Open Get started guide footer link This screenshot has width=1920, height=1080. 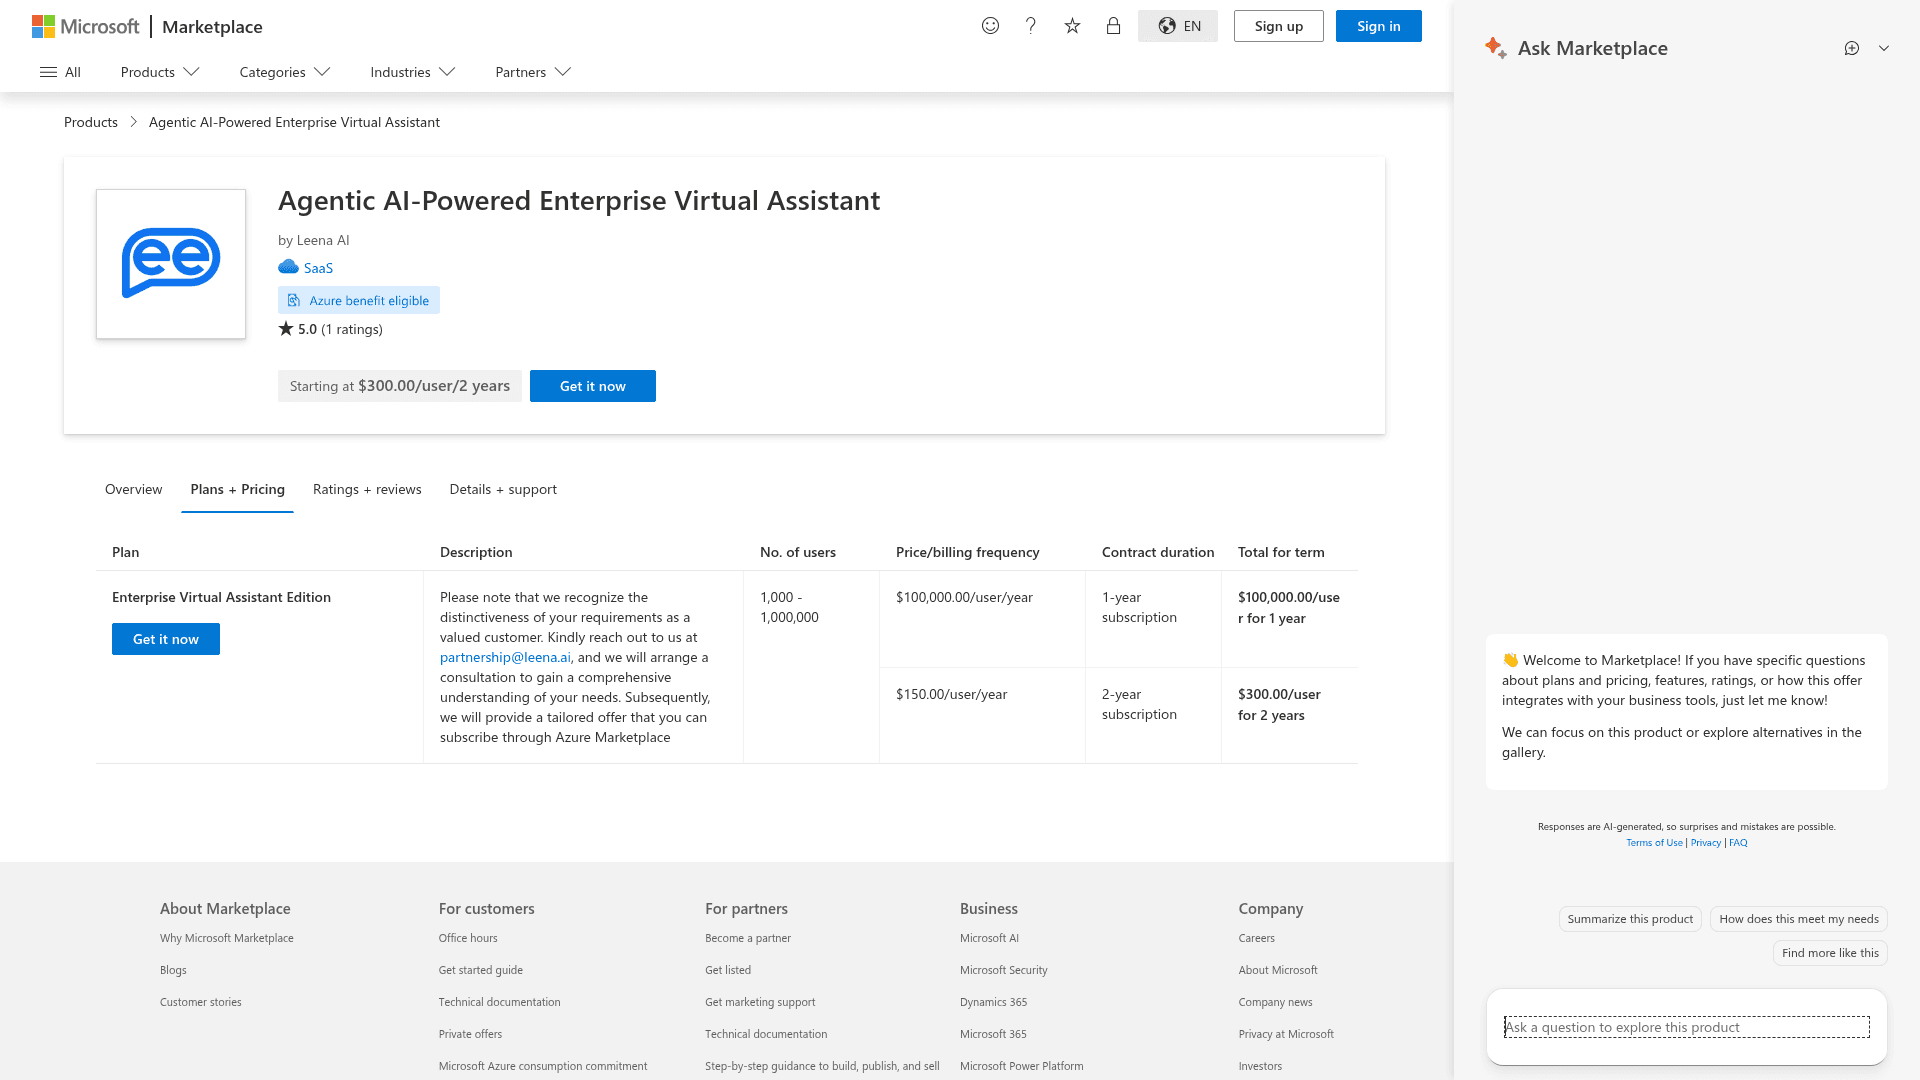481,970
